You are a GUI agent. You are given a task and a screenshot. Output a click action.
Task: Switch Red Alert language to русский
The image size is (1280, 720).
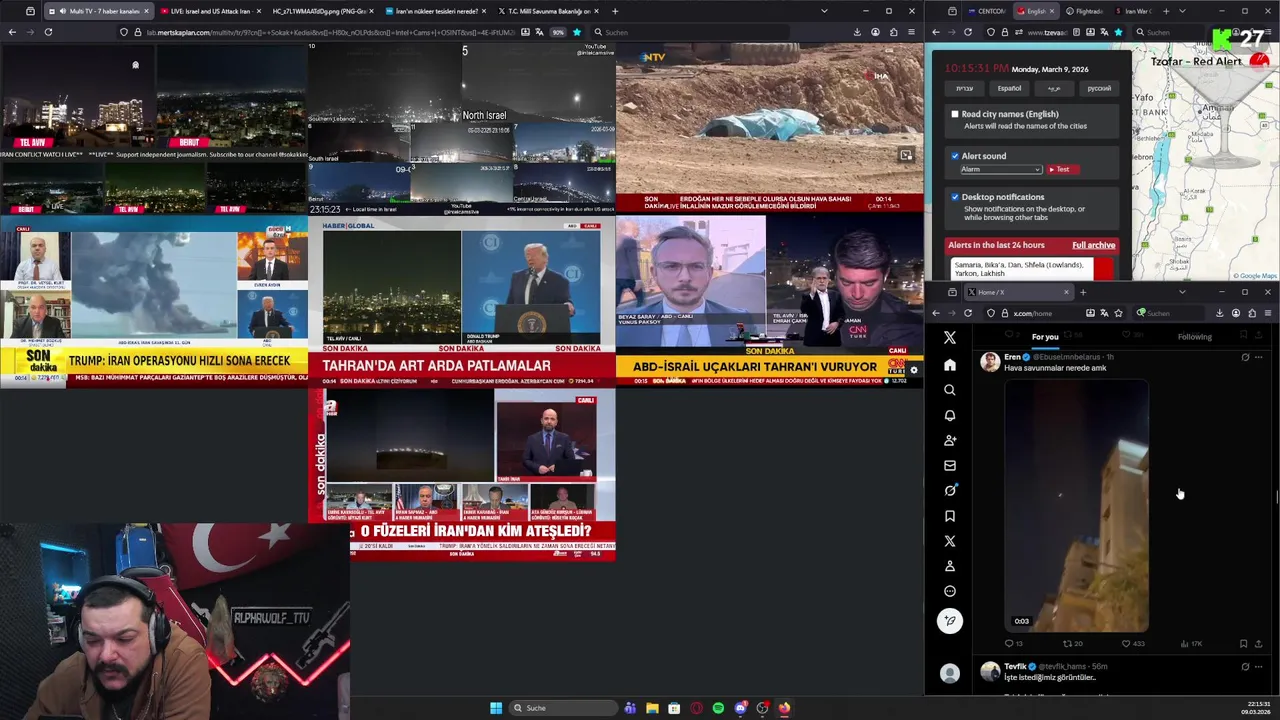coord(1098,88)
